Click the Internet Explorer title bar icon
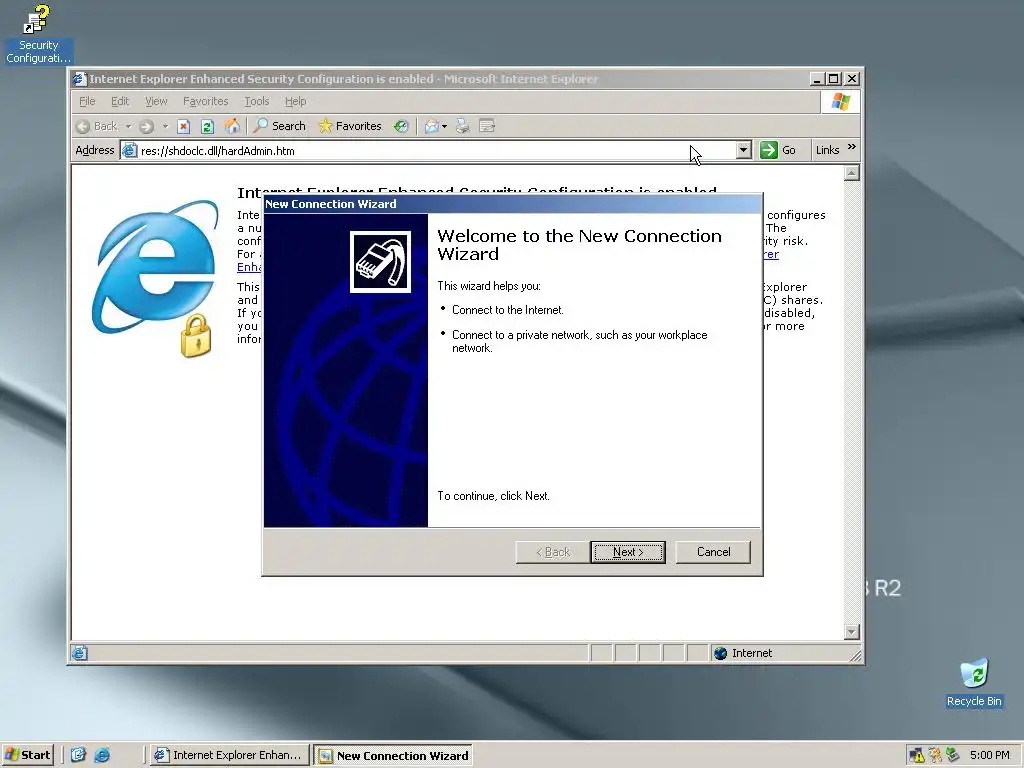The image size is (1024, 768). [x=80, y=79]
